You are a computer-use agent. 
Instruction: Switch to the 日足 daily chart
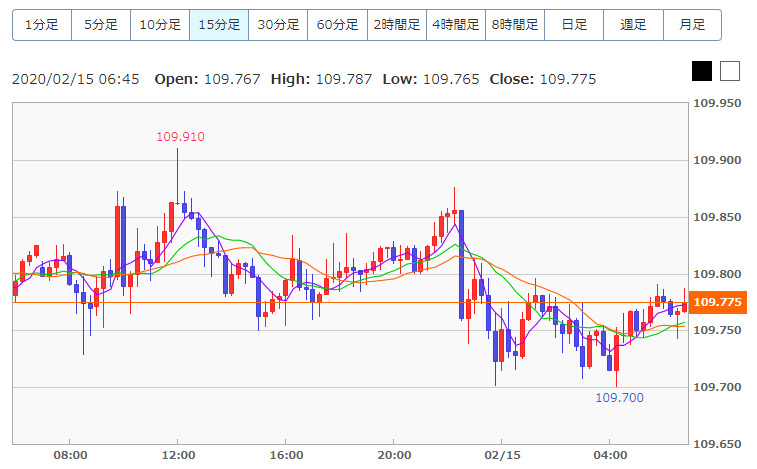(x=574, y=25)
